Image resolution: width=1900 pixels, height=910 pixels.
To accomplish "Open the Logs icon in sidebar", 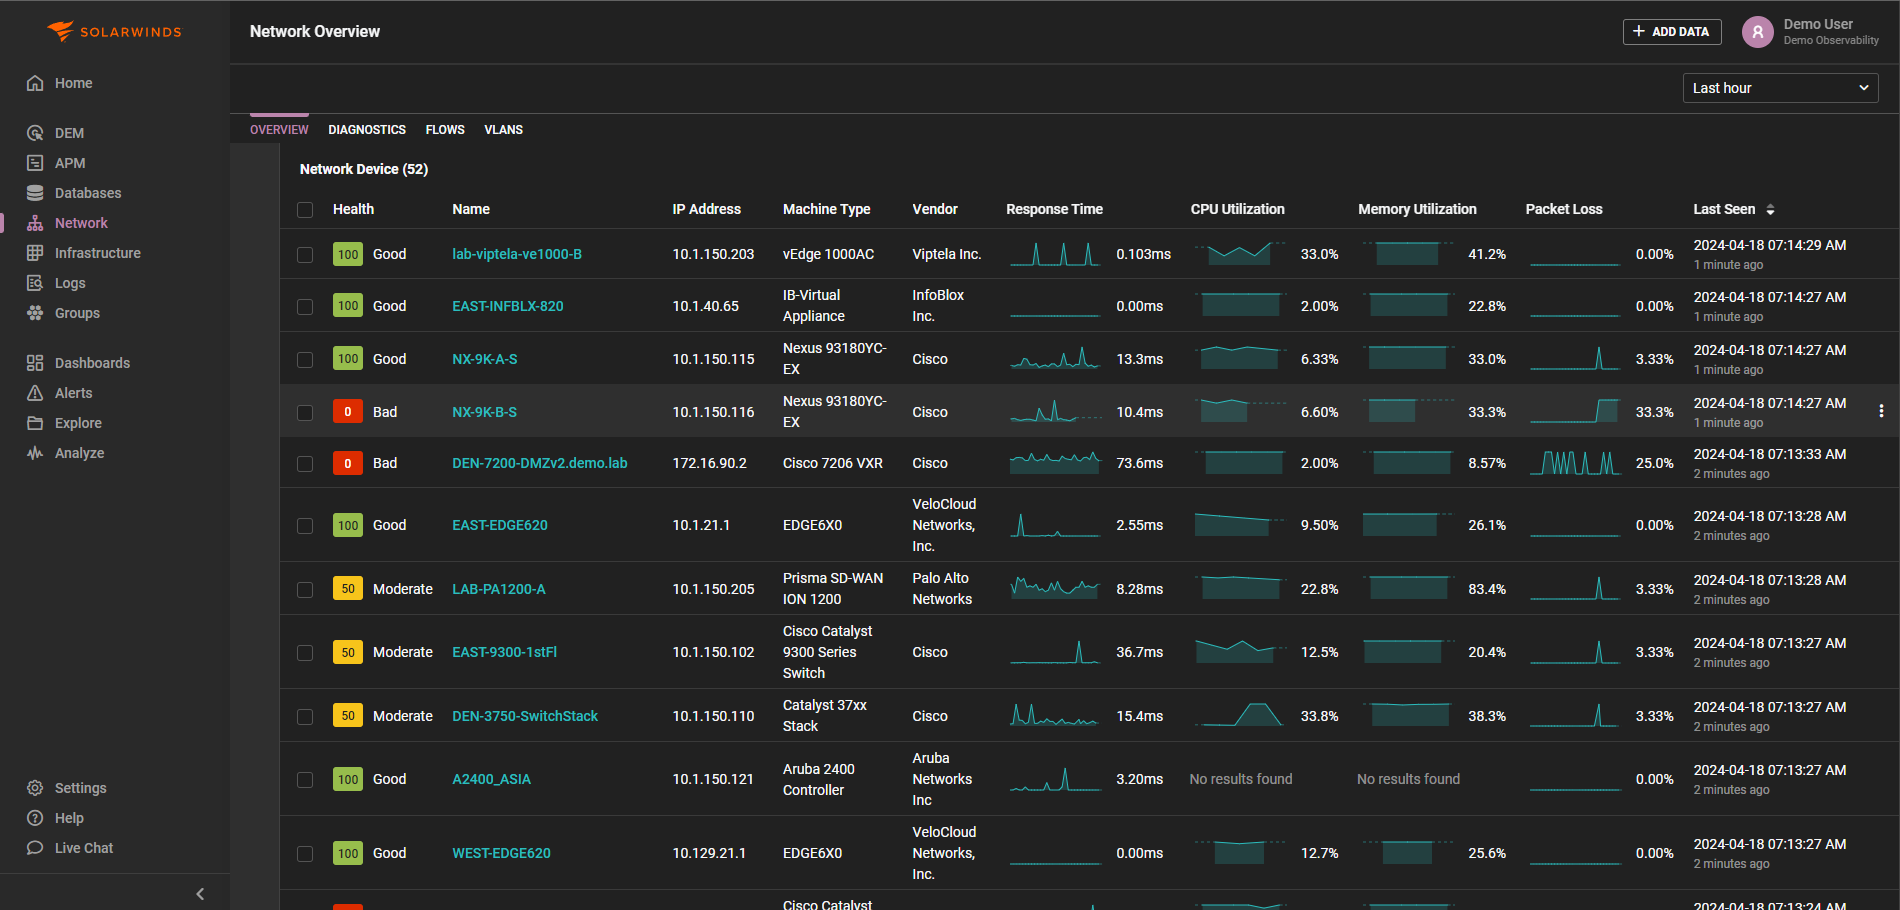I will [35, 283].
